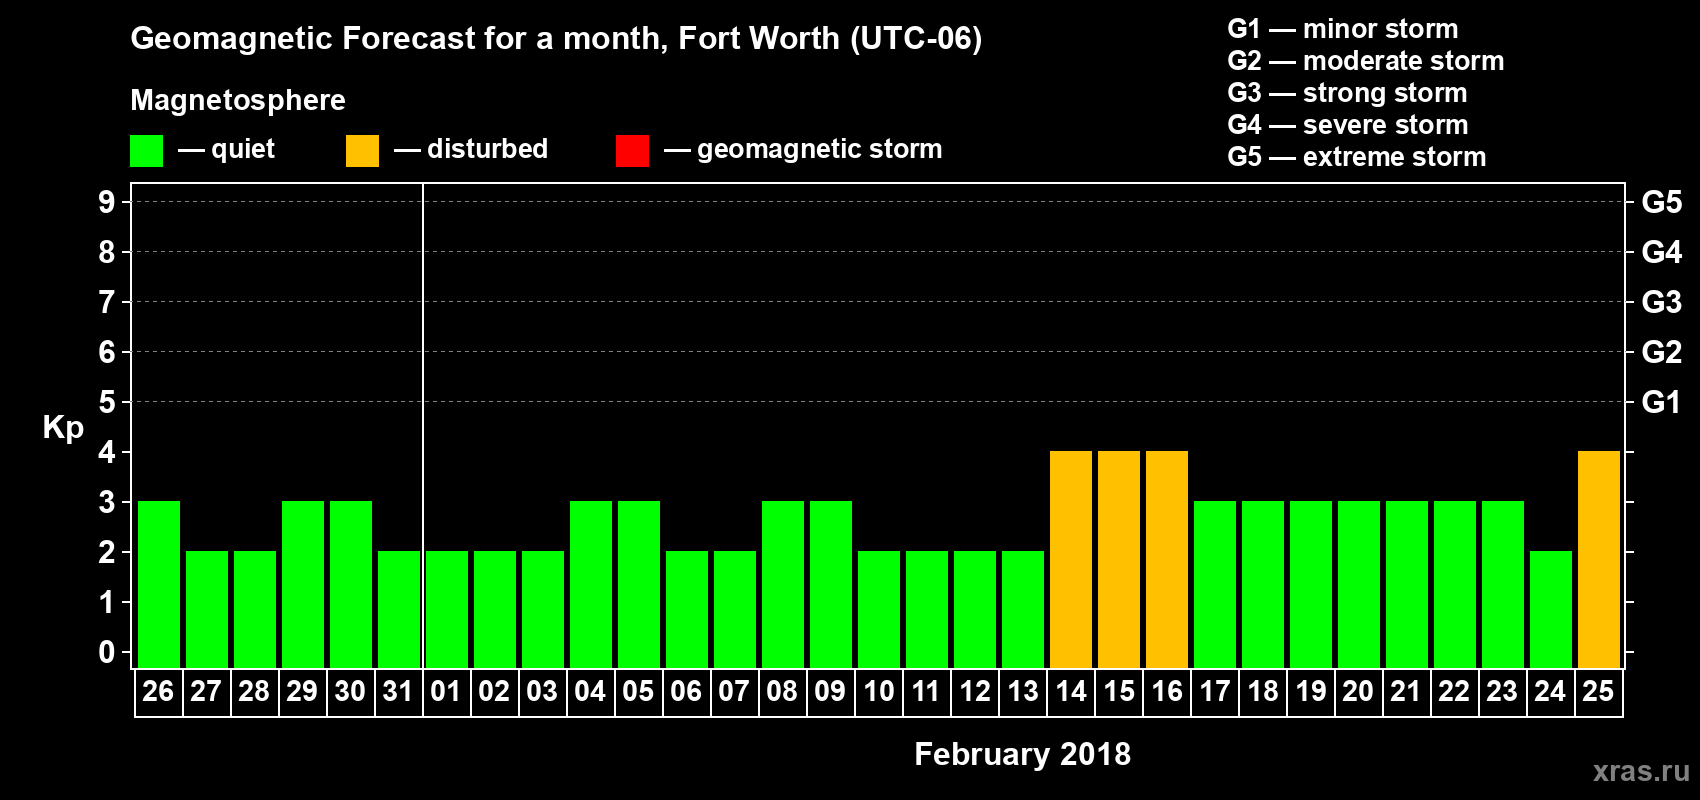Click the 'G1 — minor storm' legend line
This screenshot has height=800, width=1700.
click(x=1343, y=29)
